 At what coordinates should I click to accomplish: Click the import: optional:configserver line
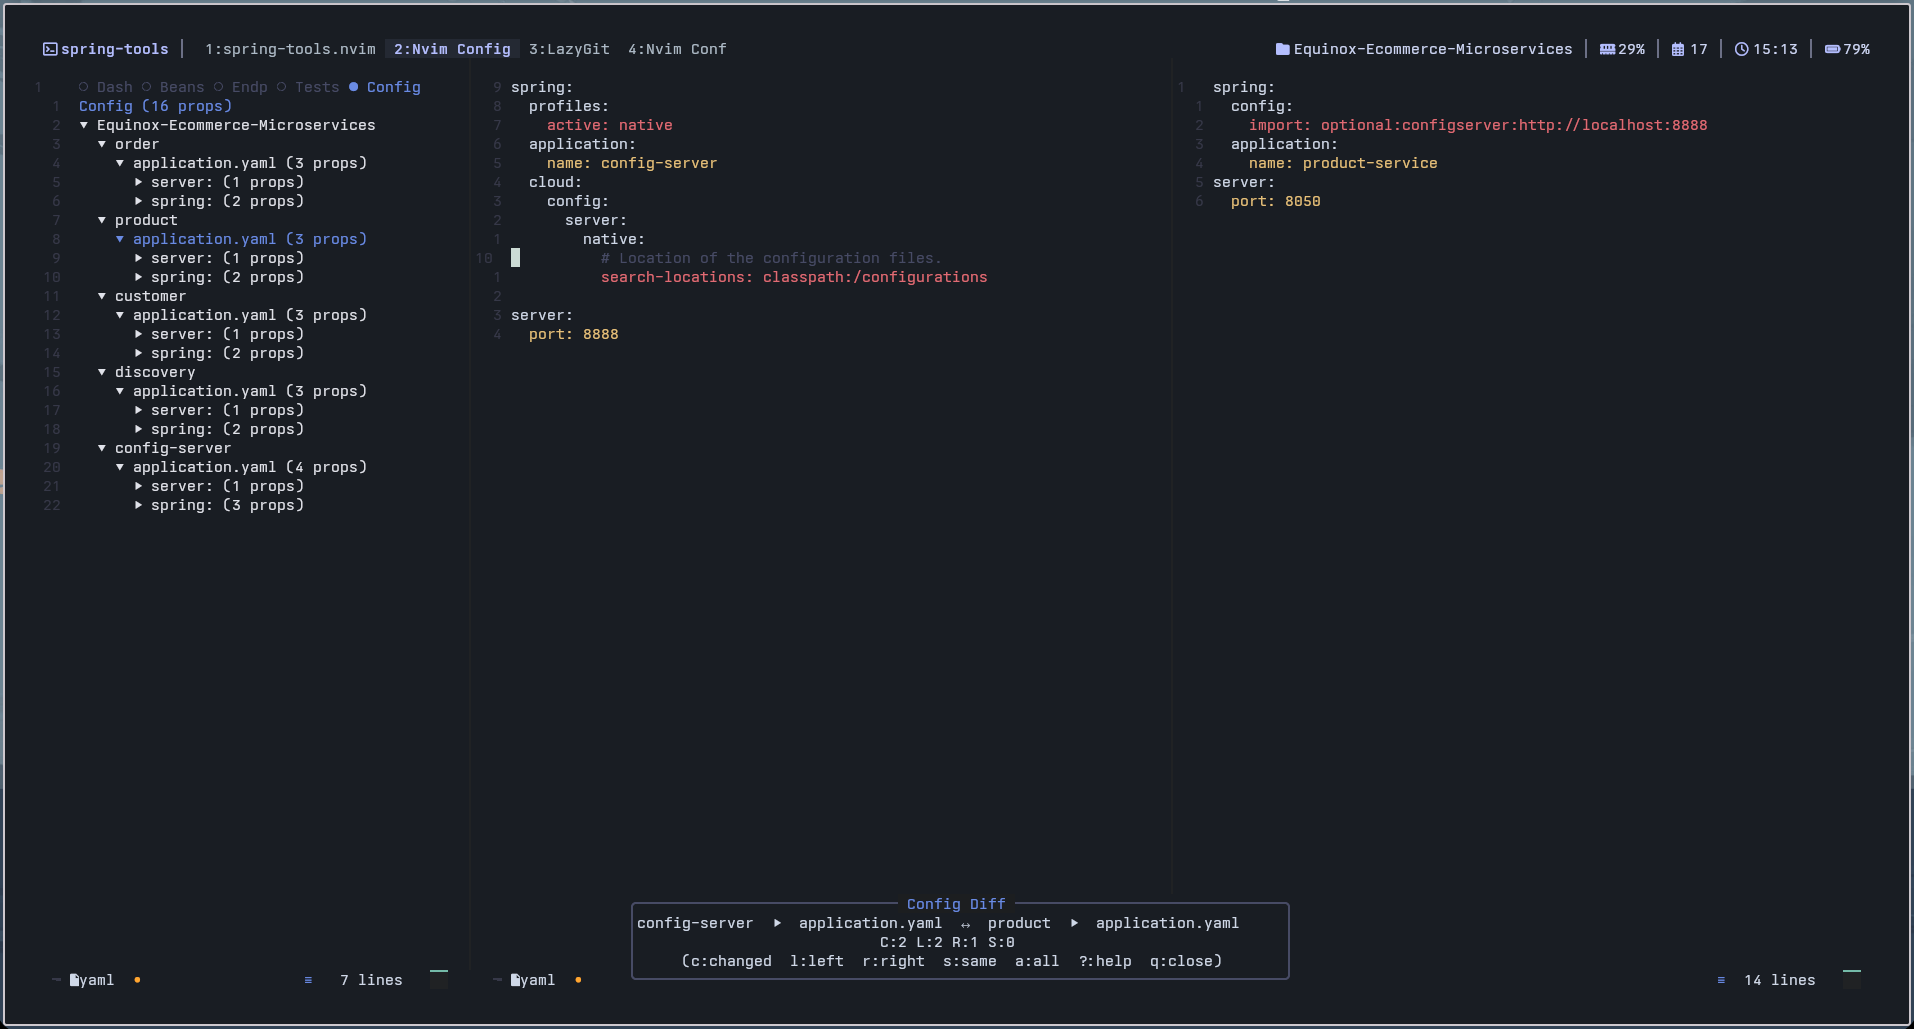coord(1477,125)
